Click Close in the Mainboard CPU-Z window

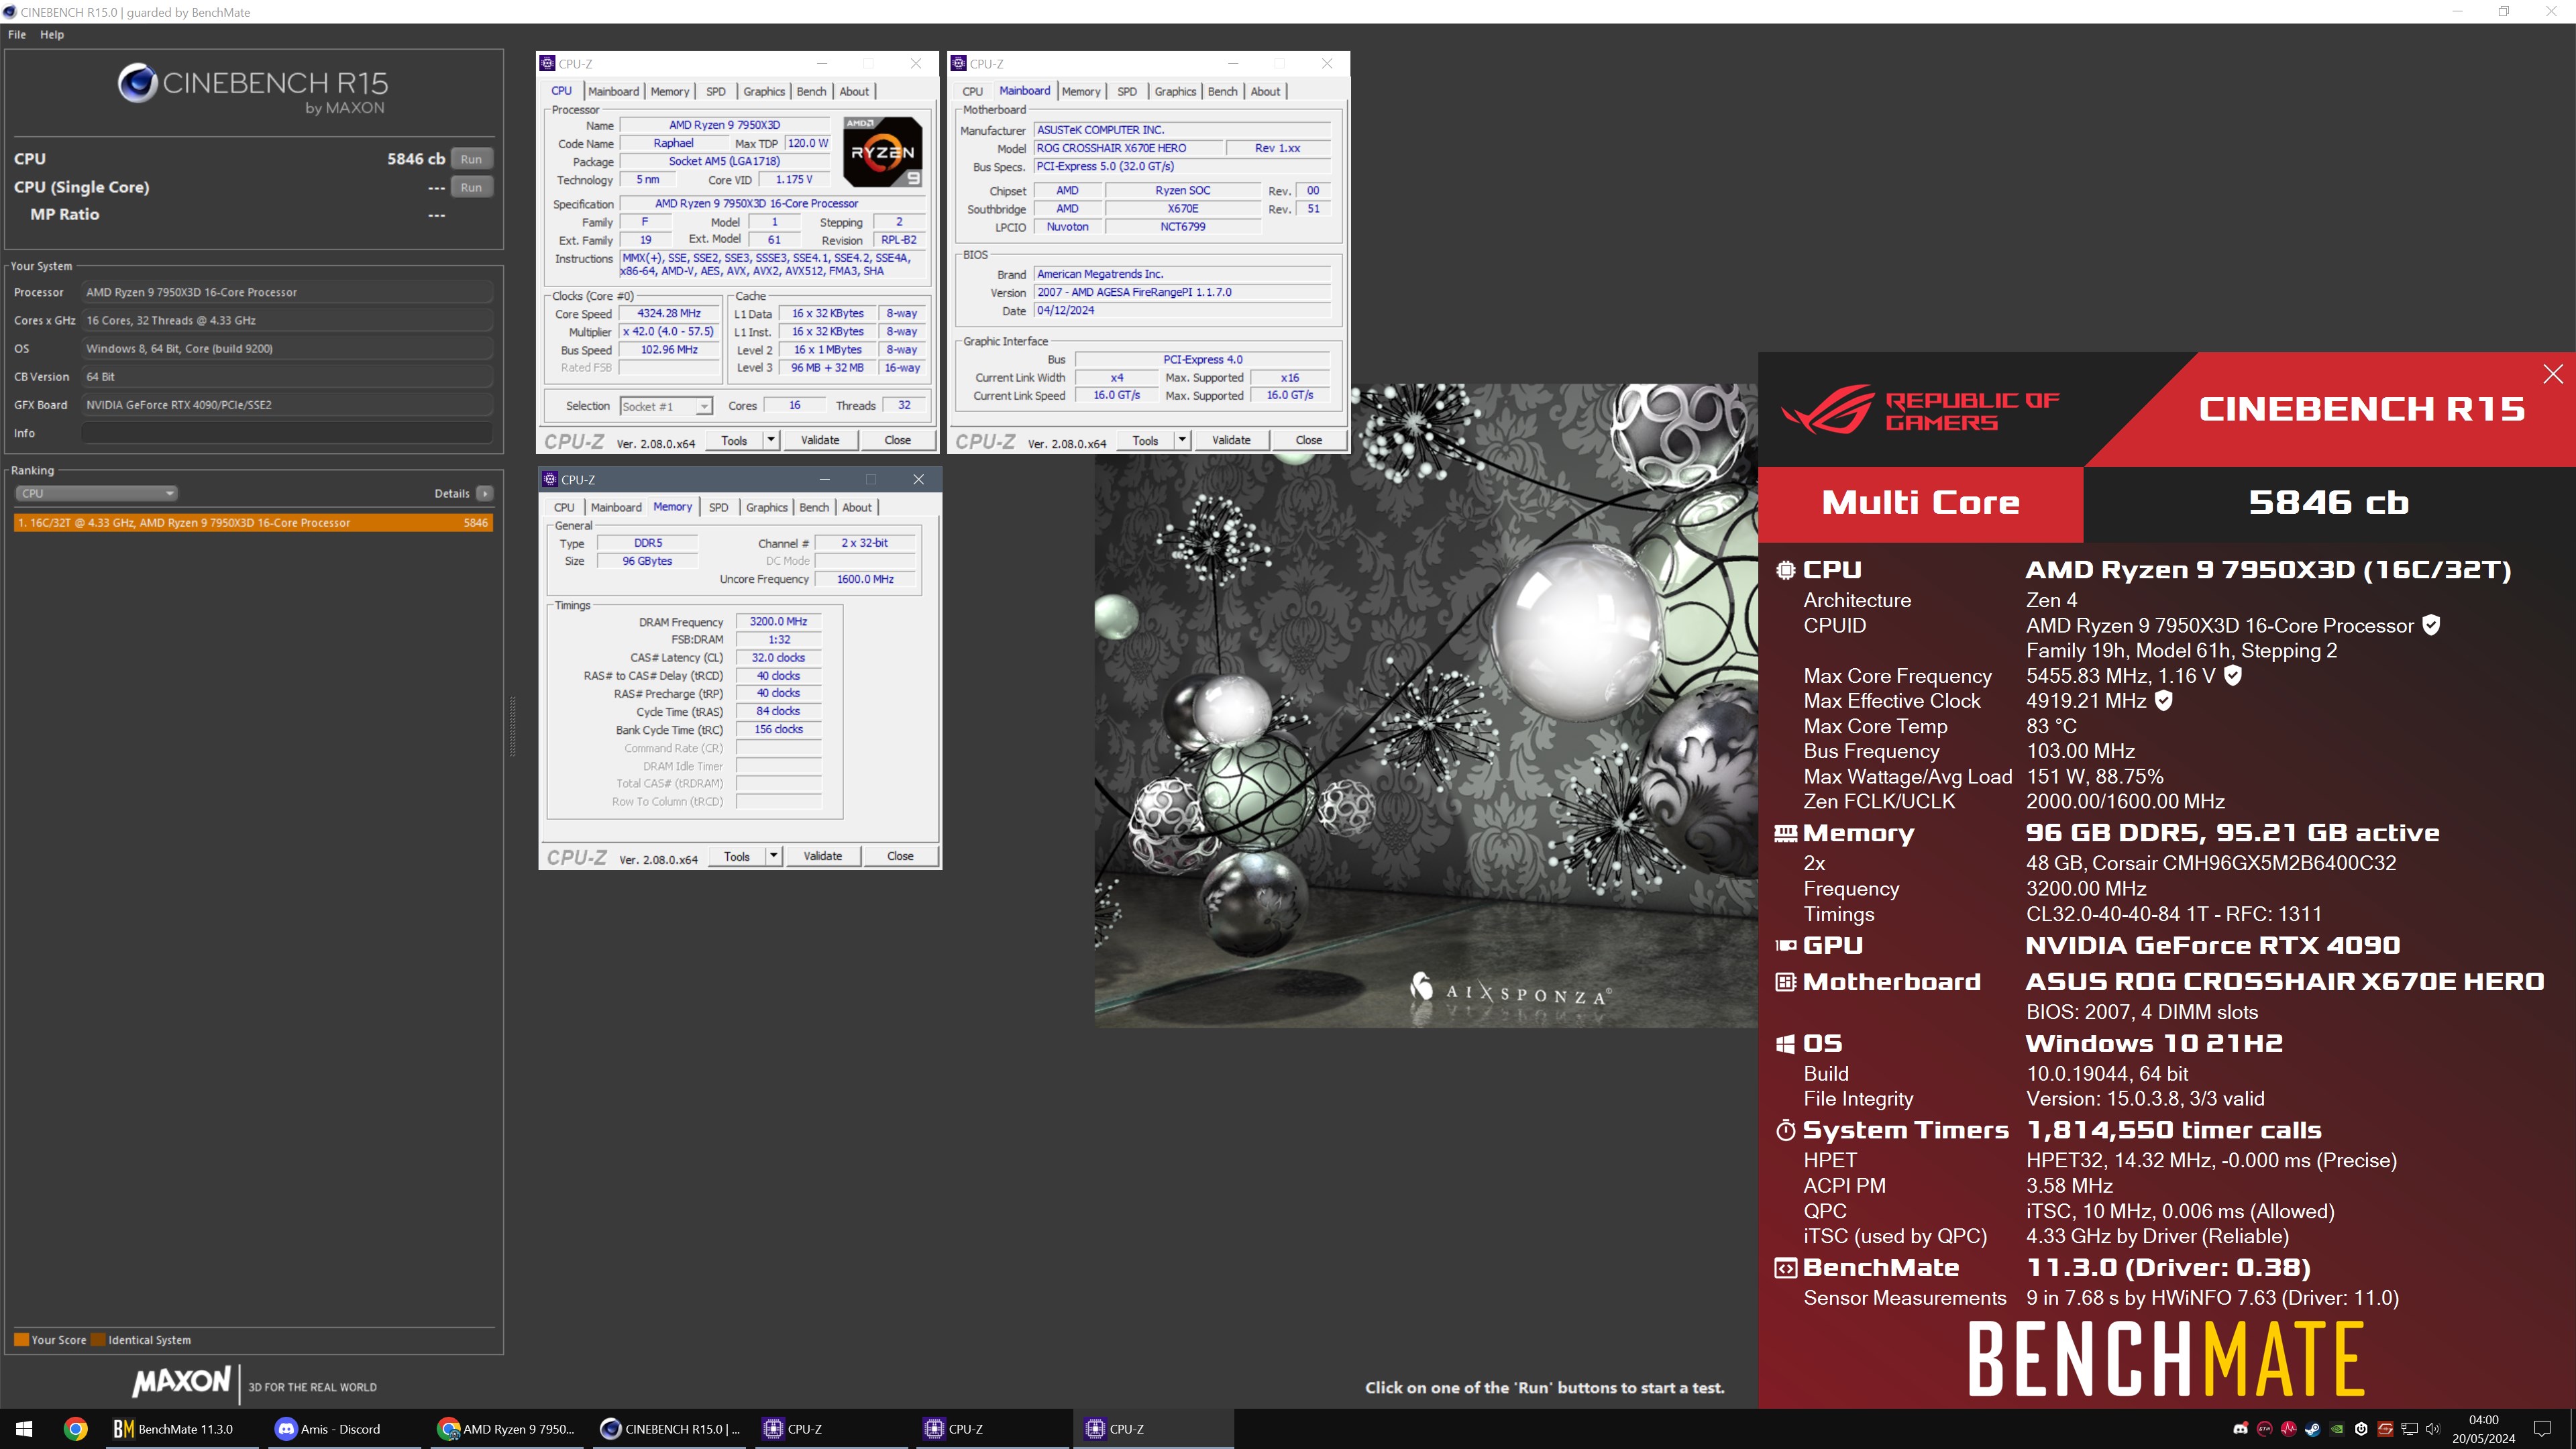(1308, 440)
